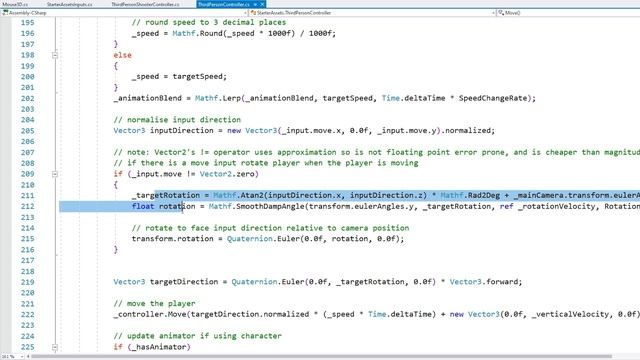640x360 pixels.
Task: Click the comment '// normalise input direction'
Action: click(x=177, y=120)
